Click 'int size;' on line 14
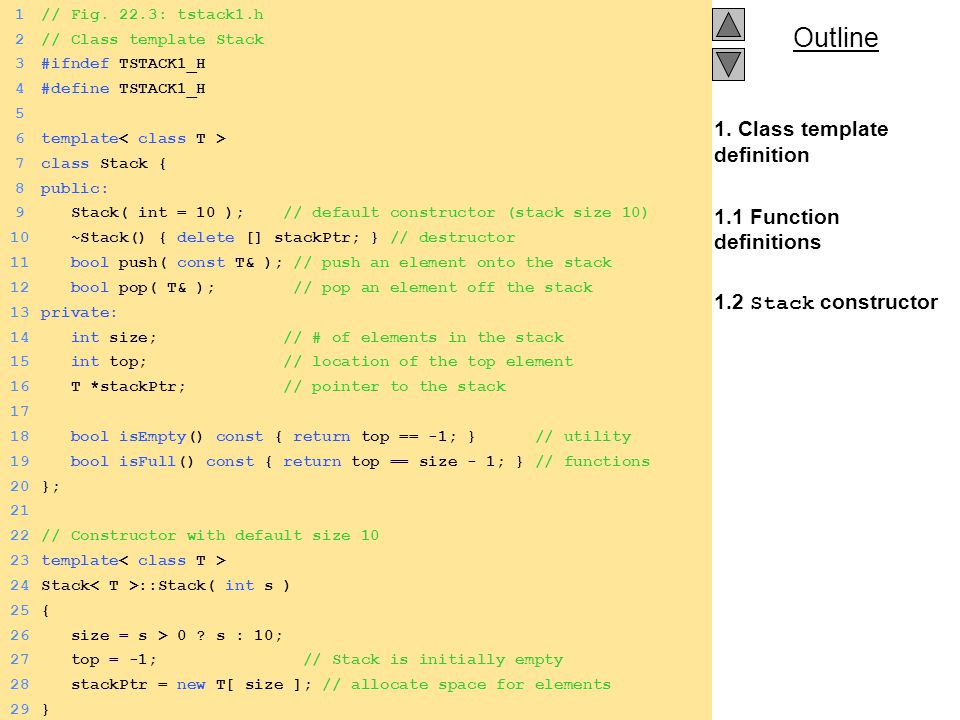 [x=114, y=338]
